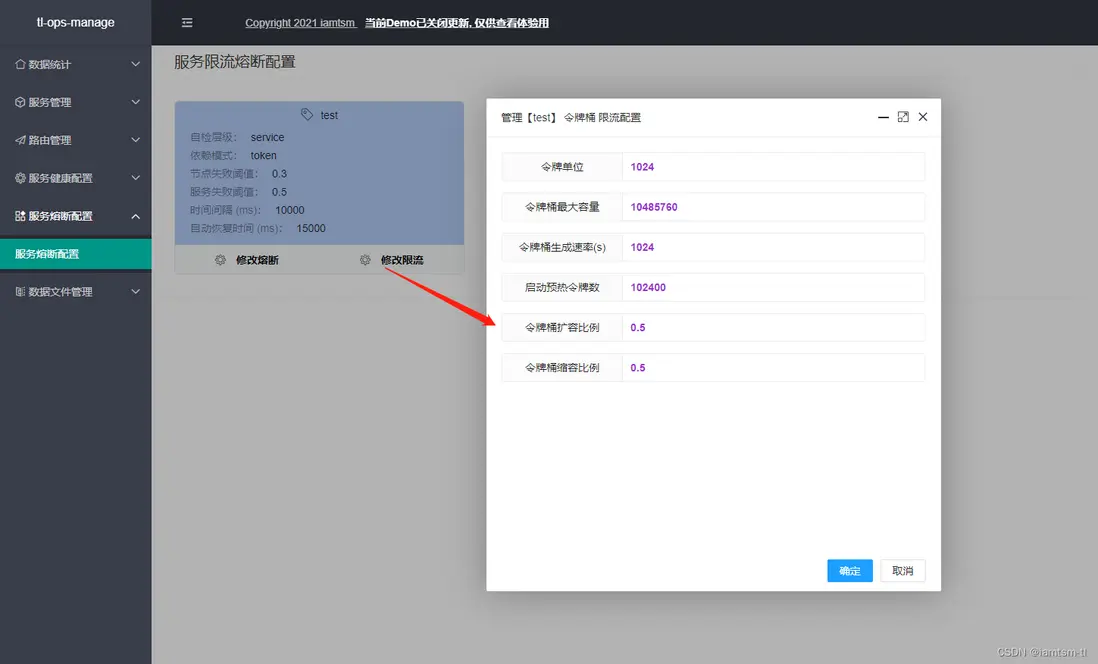Focus the 令牌桶生成速率(s) input field
Image resolution: width=1098 pixels, height=664 pixels.
tap(773, 247)
